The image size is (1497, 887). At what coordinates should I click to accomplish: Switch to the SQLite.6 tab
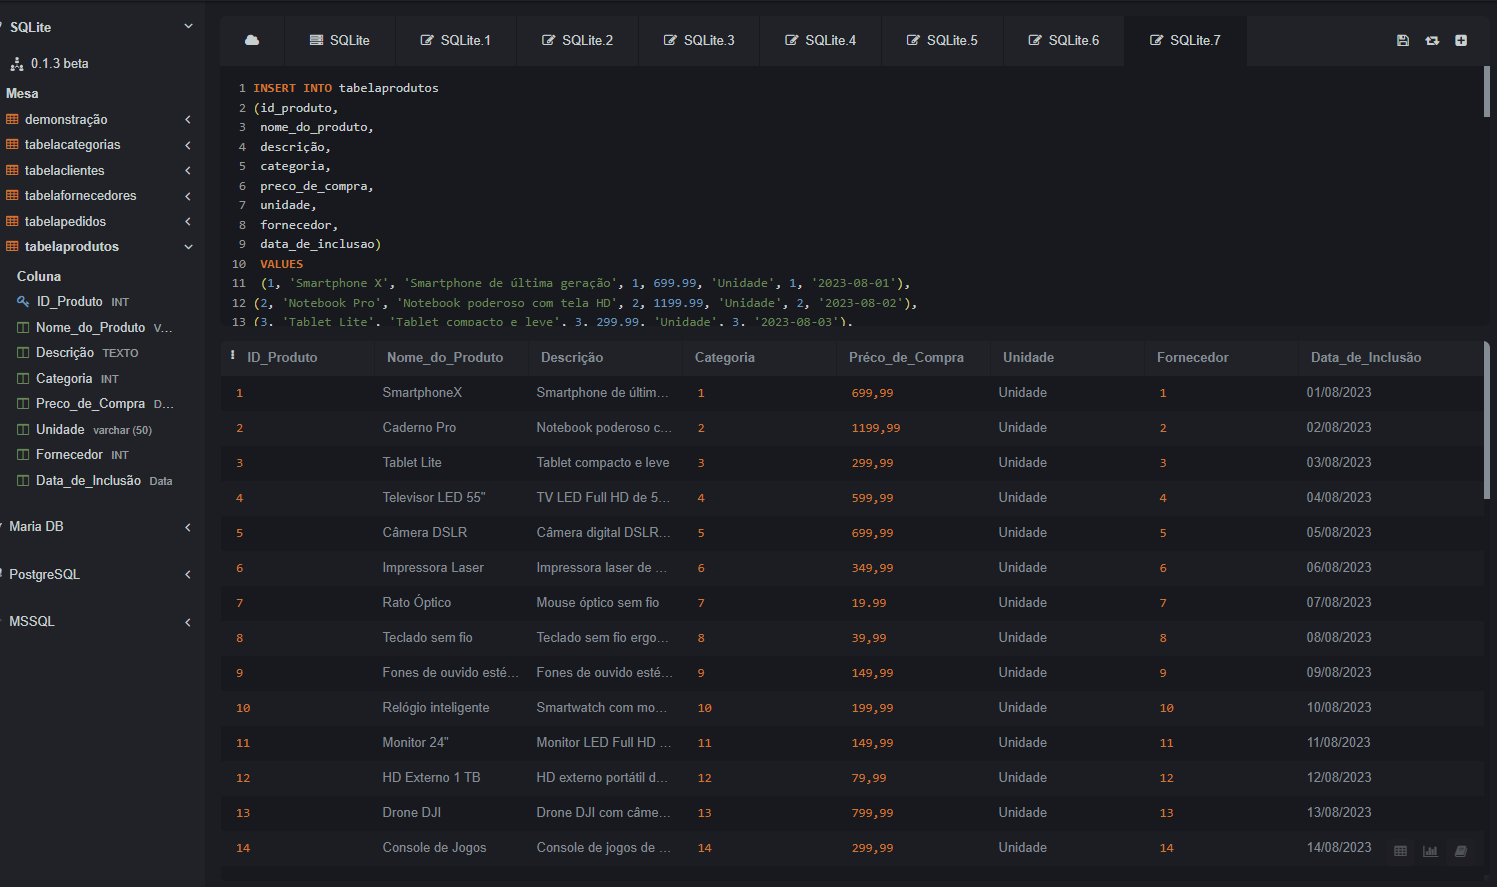tap(1064, 40)
